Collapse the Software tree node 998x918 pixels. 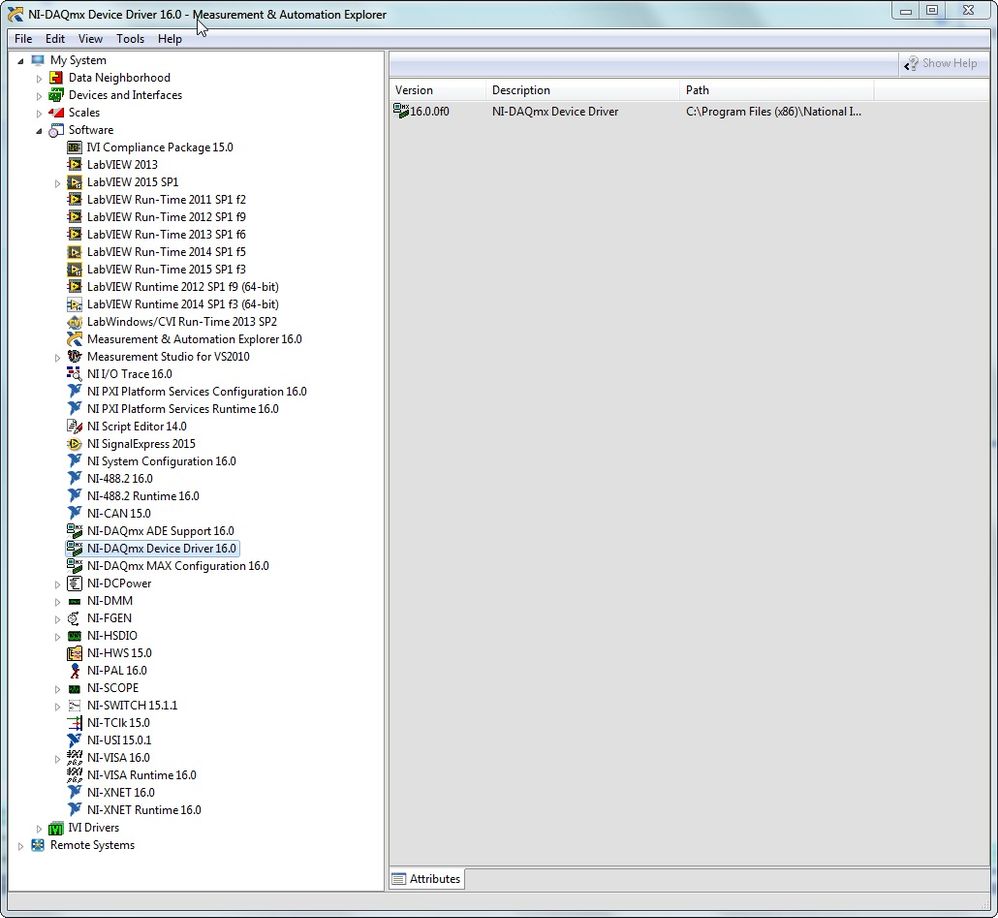coord(40,131)
